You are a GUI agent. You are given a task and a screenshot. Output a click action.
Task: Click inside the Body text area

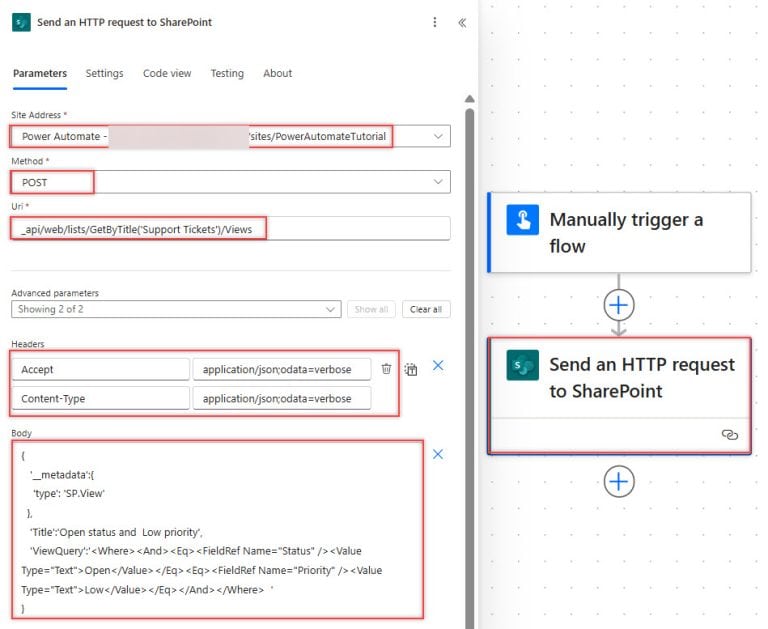217,529
